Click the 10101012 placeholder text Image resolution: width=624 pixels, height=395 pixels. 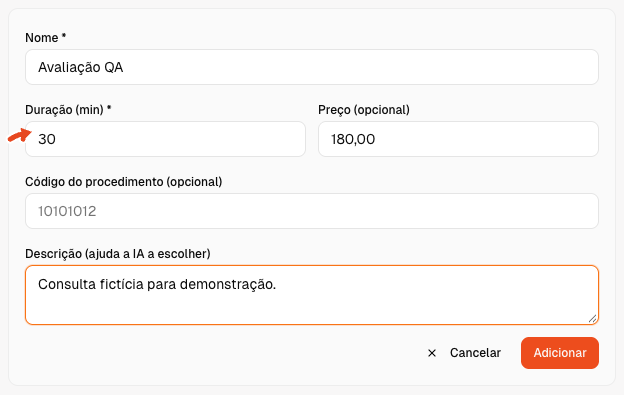[67, 211]
